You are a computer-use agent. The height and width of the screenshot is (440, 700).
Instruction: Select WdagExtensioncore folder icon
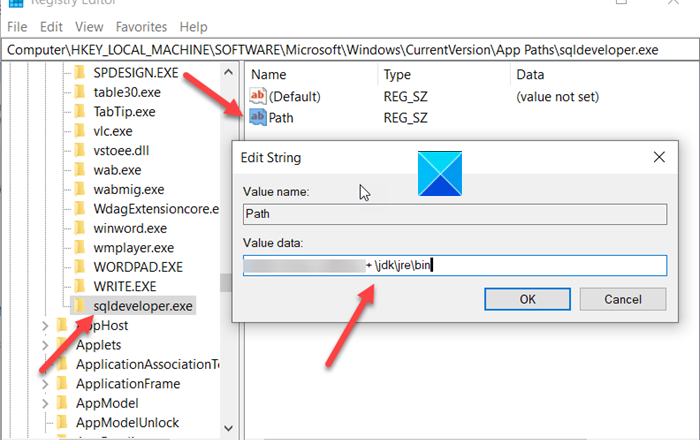pos(80,208)
